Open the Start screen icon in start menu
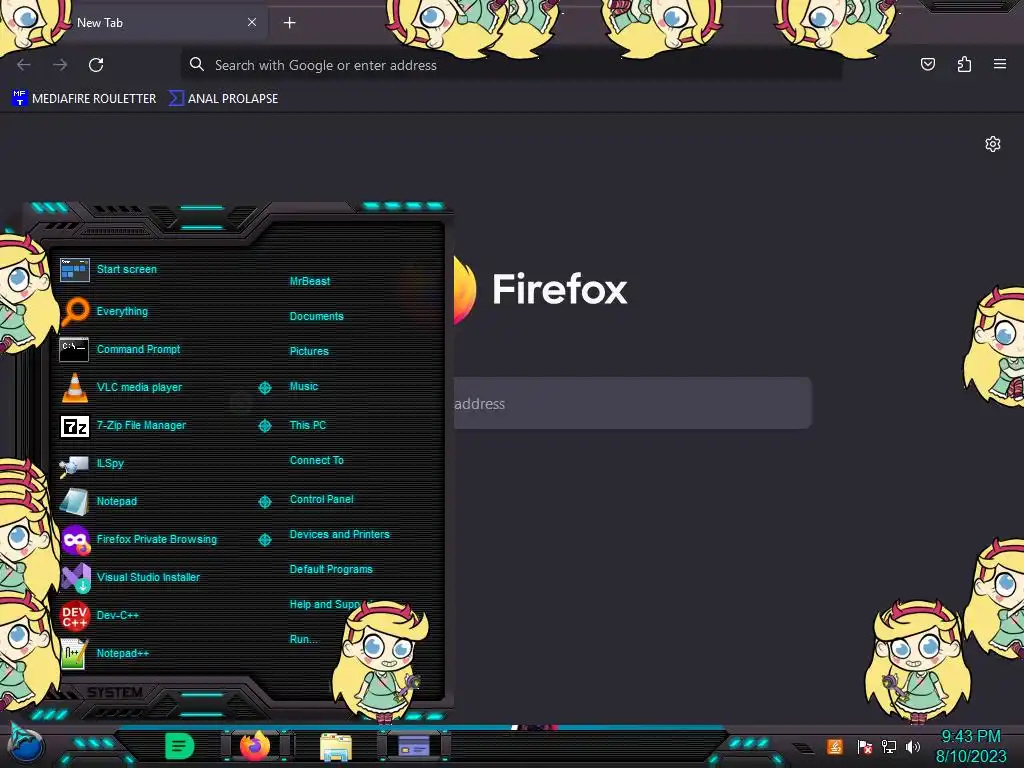Viewport: 1024px width, 768px height. point(74,269)
